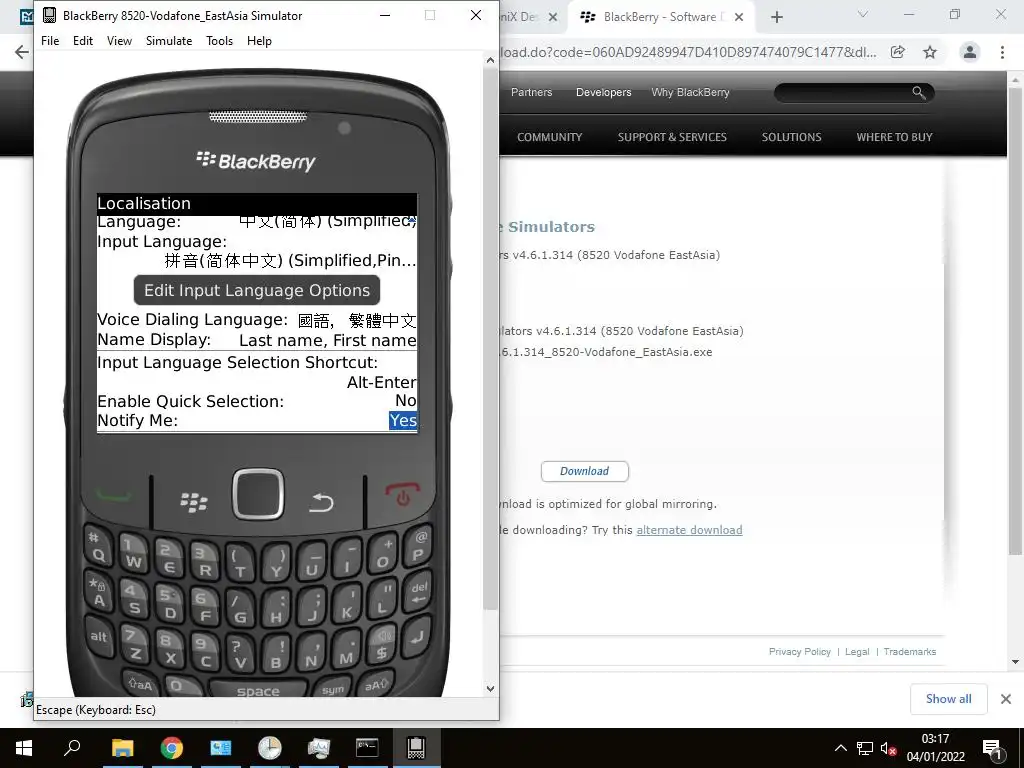The height and width of the screenshot is (768, 1024).
Task: Click the P key on phone keyboard
Action: pyautogui.click(x=418, y=547)
